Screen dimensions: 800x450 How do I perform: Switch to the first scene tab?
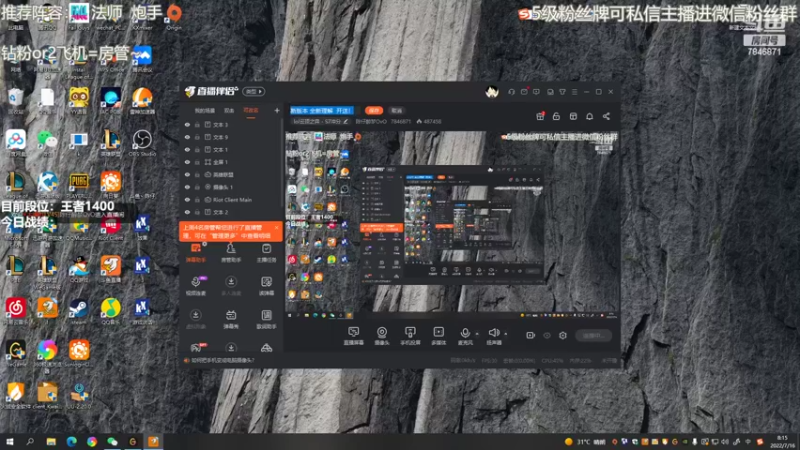205,111
